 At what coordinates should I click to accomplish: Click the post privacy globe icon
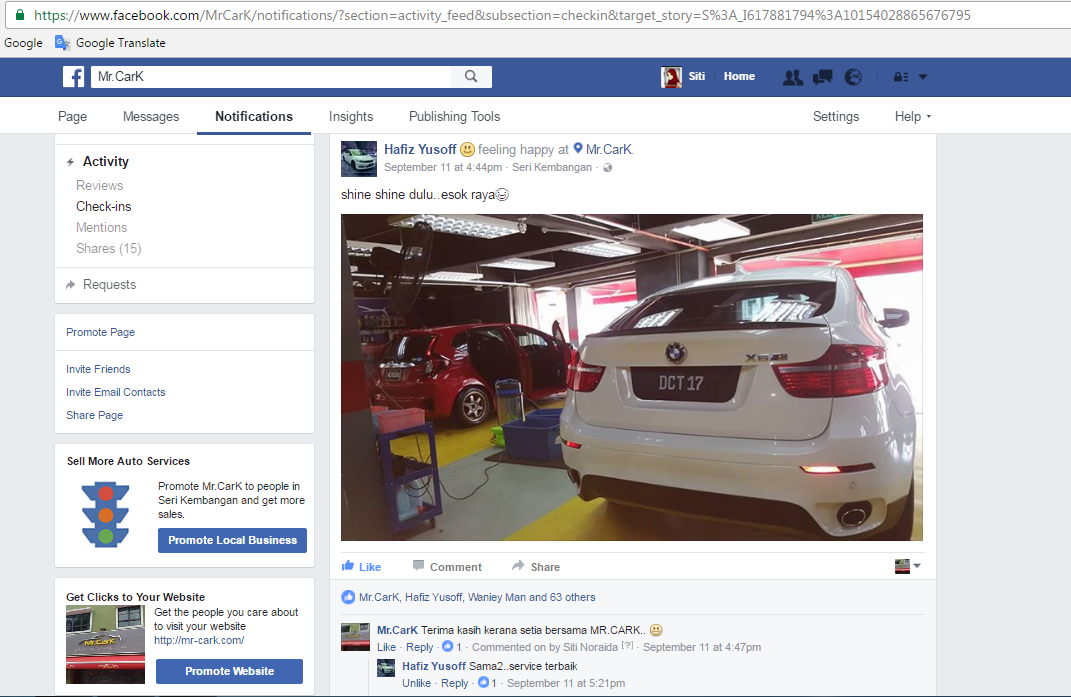[607, 167]
